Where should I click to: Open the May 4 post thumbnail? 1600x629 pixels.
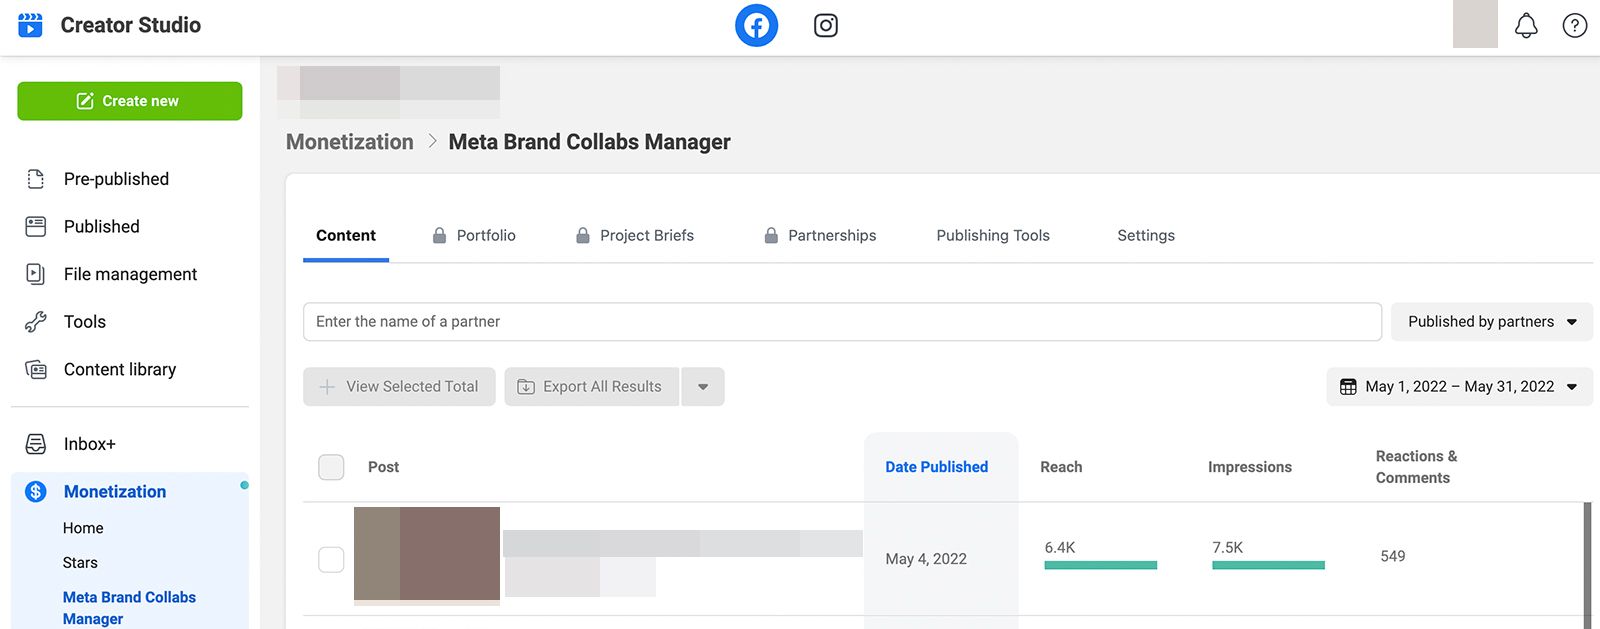click(427, 556)
